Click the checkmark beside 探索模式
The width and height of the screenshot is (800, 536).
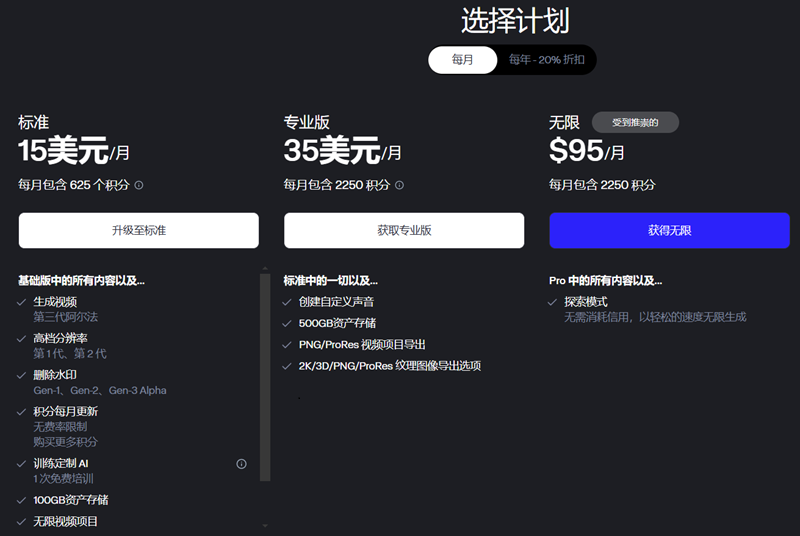(x=553, y=302)
